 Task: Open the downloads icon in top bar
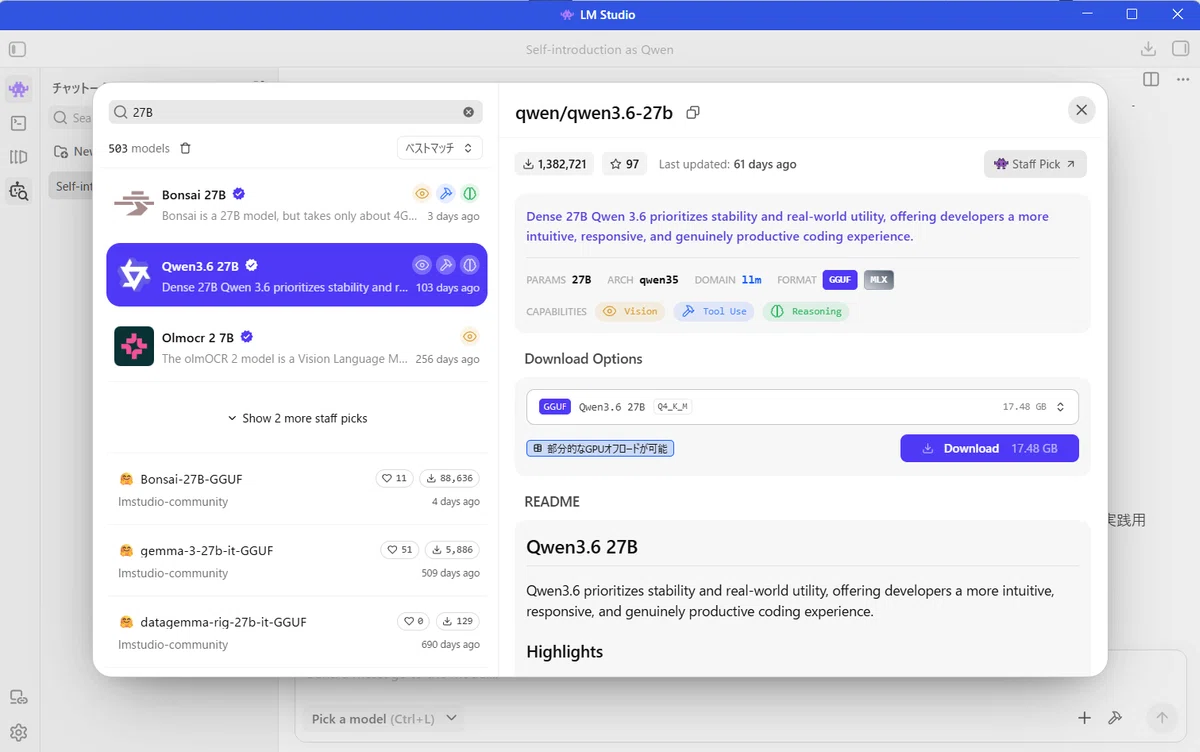1148,49
